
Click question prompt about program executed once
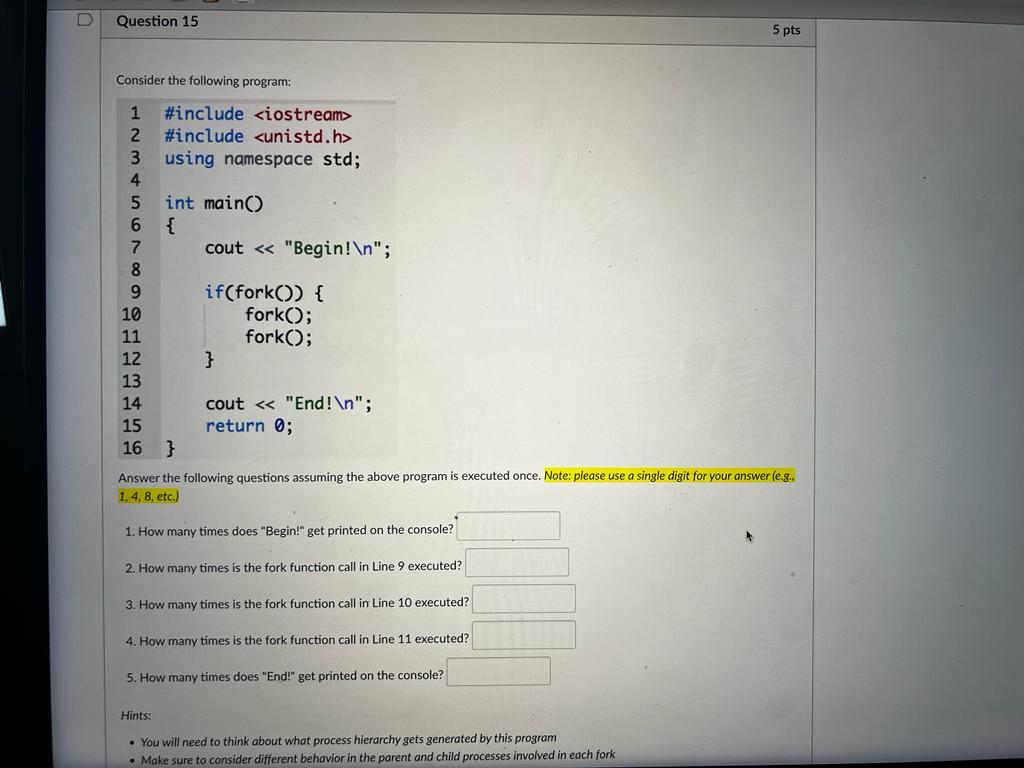[x=330, y=477]
